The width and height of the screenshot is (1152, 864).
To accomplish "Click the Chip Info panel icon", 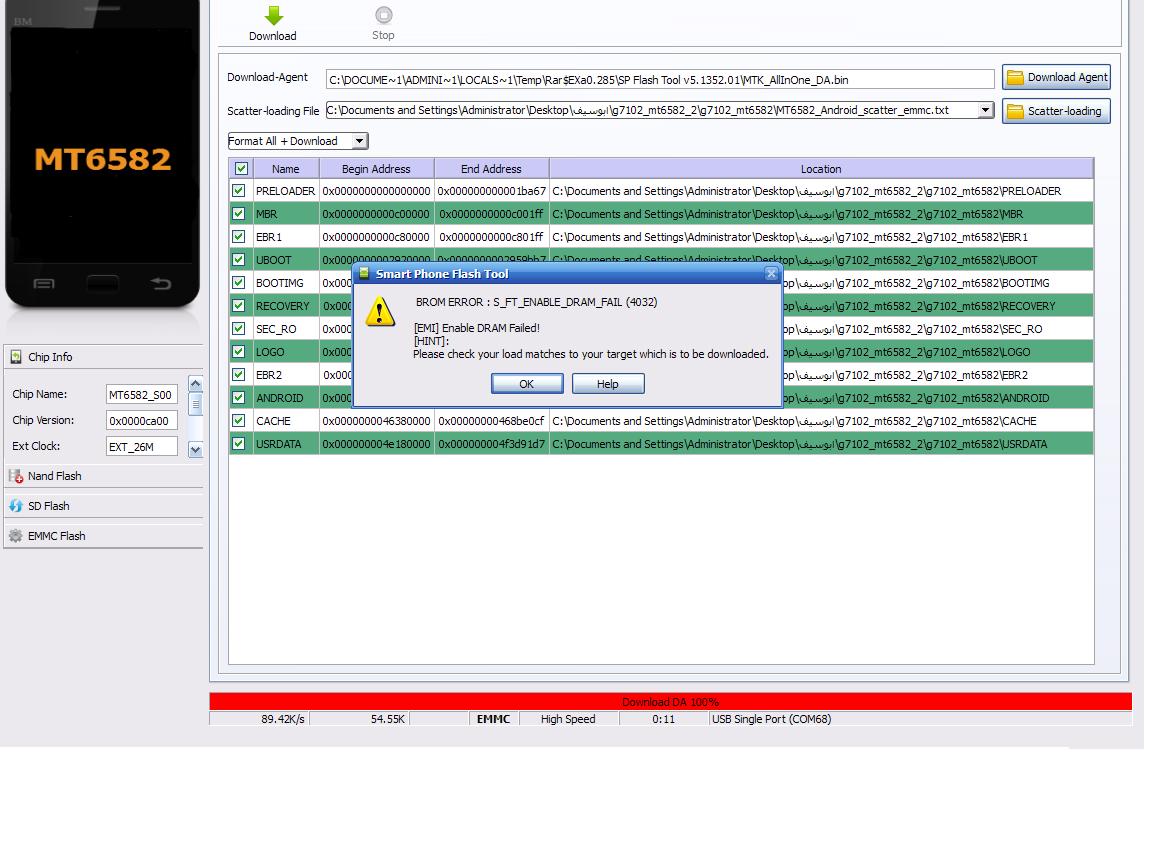I will tap(15, 357).
